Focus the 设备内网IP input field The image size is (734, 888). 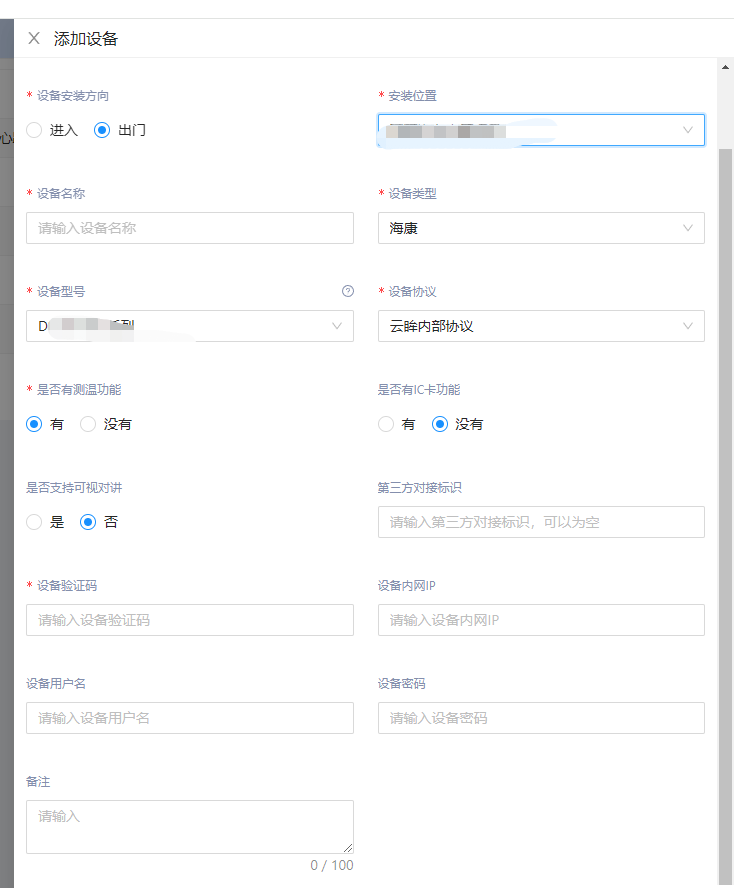[540, 620]
